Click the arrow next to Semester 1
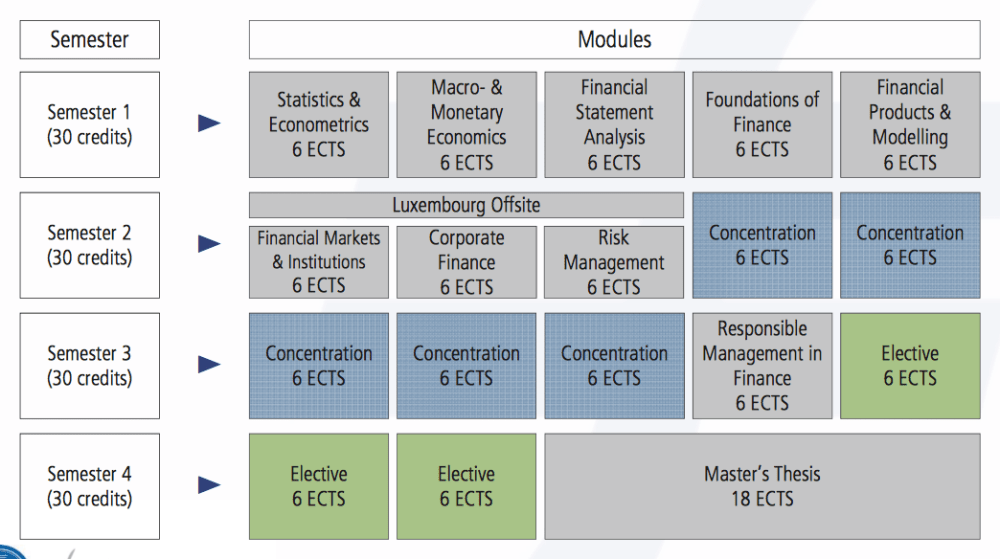This screenshot has width=1000, height=559. (209, 124)
